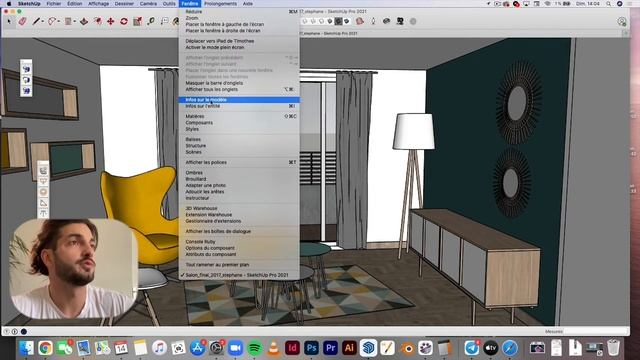Choose Infos sur le modèle

coord(239,100)
